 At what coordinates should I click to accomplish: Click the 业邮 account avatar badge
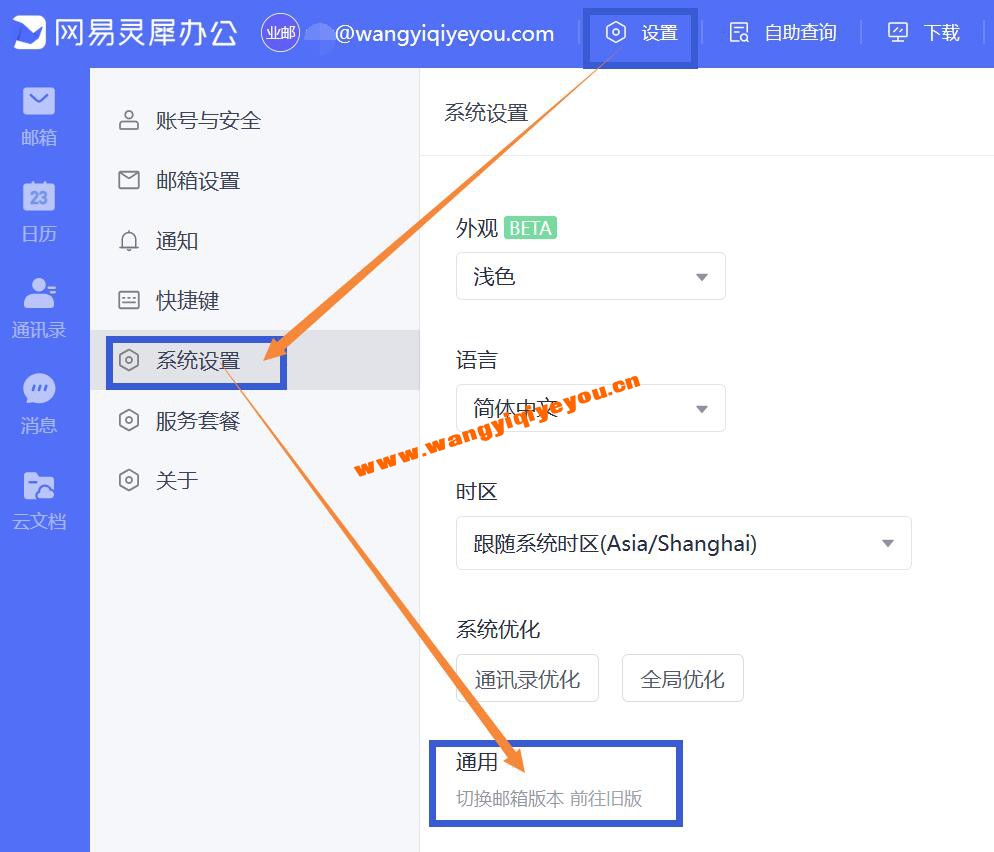[280, 32]
